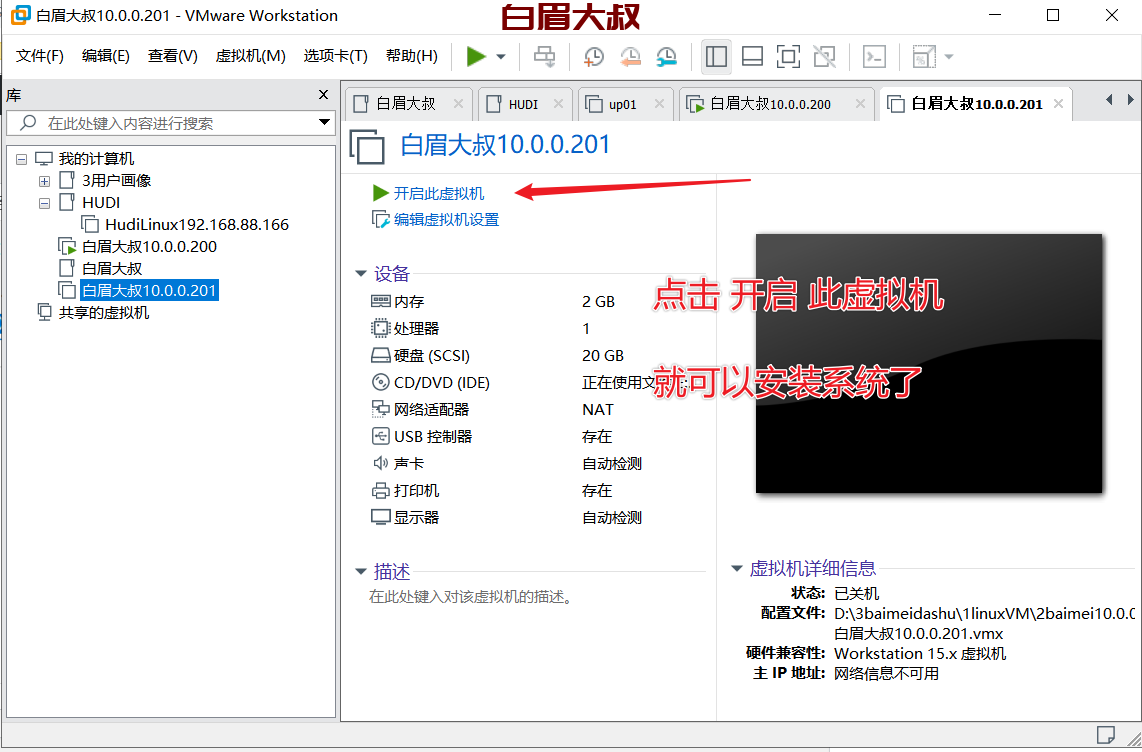This screenshot has width=1142, height=752.
Task: Switch to the 白眉大叔10.0.0.200 tab
Action: coord(770,104)
